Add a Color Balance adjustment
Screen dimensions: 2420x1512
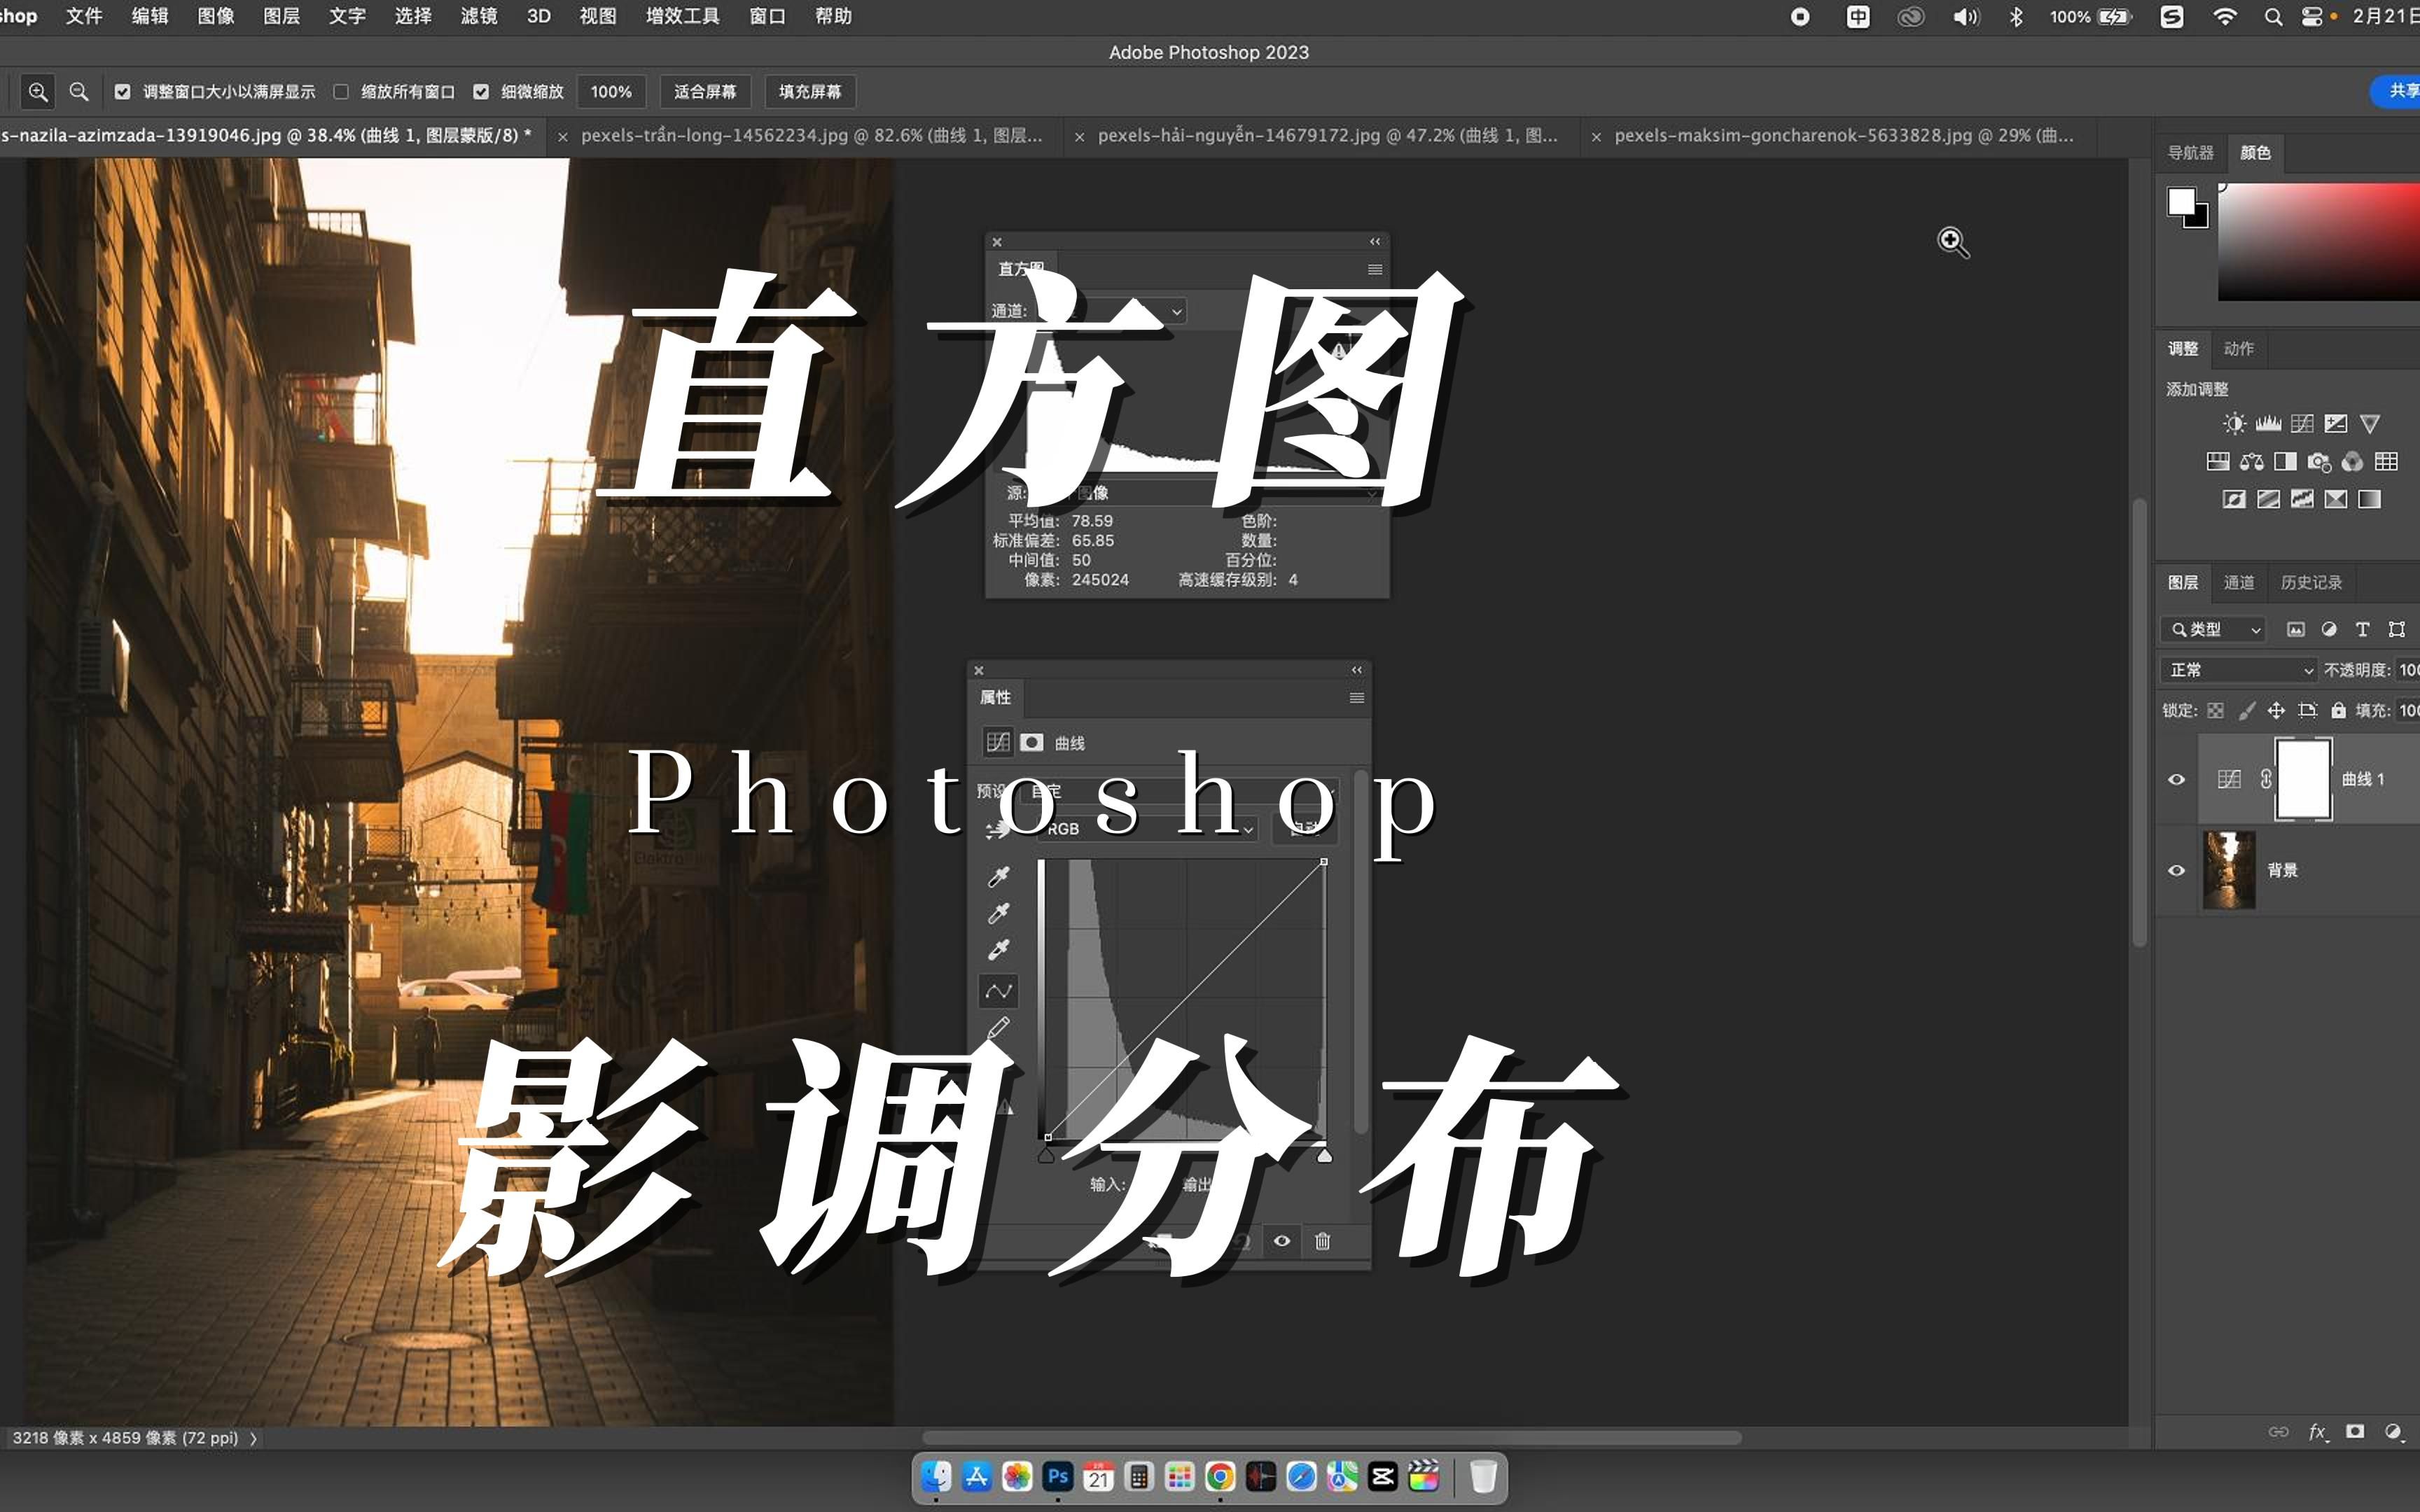pyautogui.click(x=2252, y=461)
